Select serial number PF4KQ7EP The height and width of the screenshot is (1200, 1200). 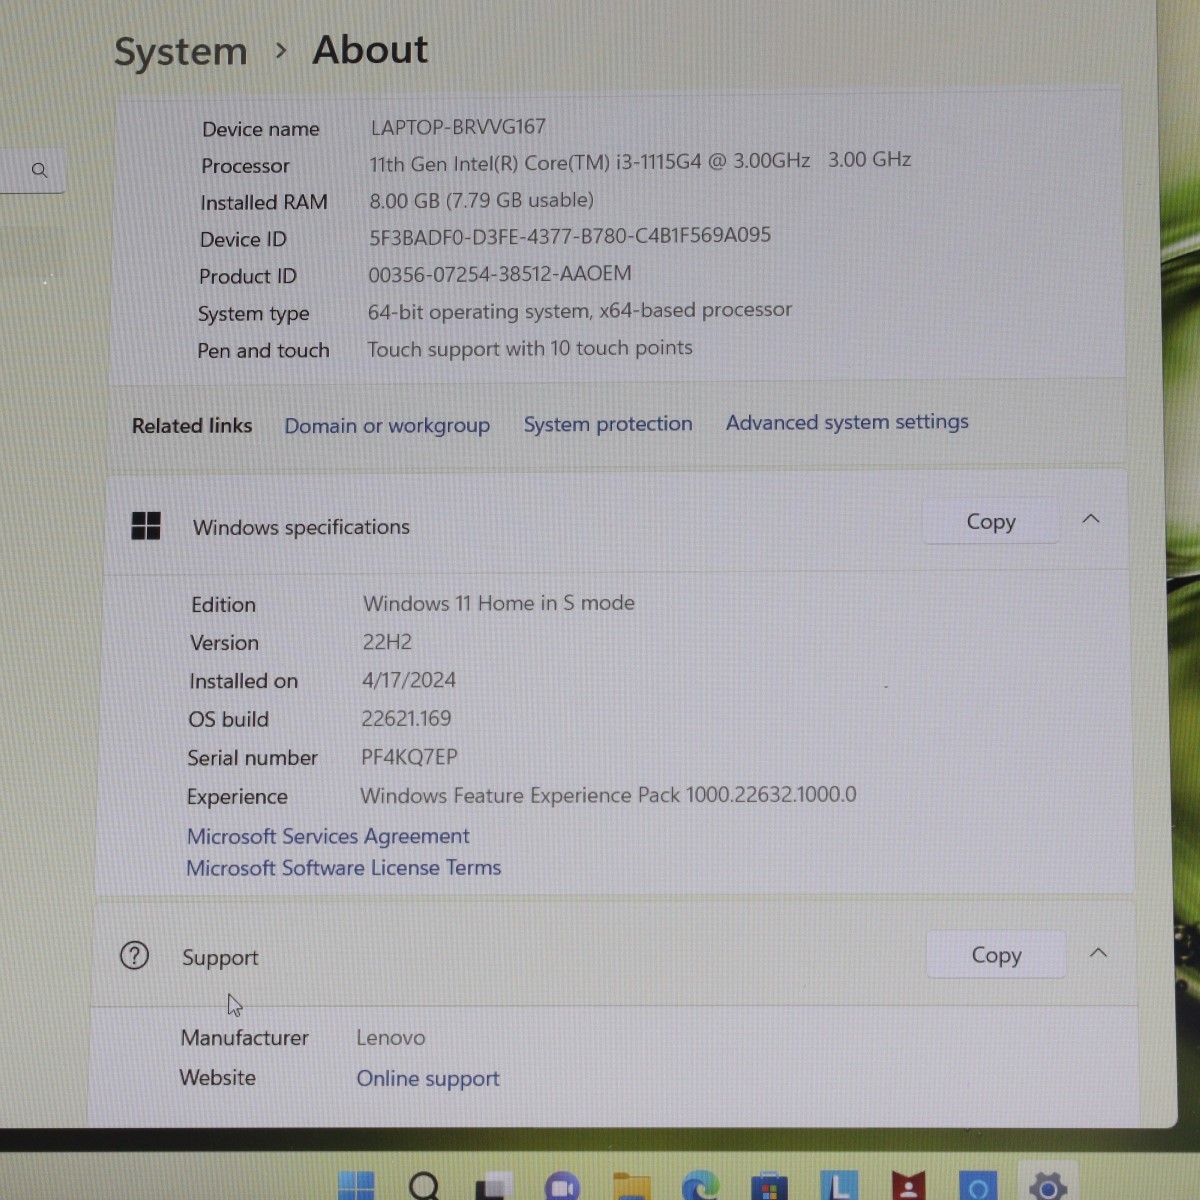[409, 757]
